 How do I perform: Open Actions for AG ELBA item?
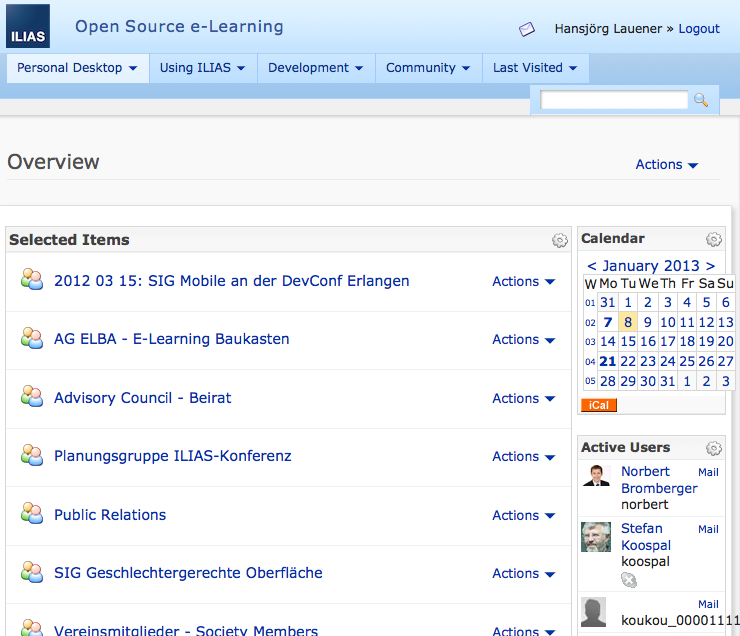click(523, 340)
